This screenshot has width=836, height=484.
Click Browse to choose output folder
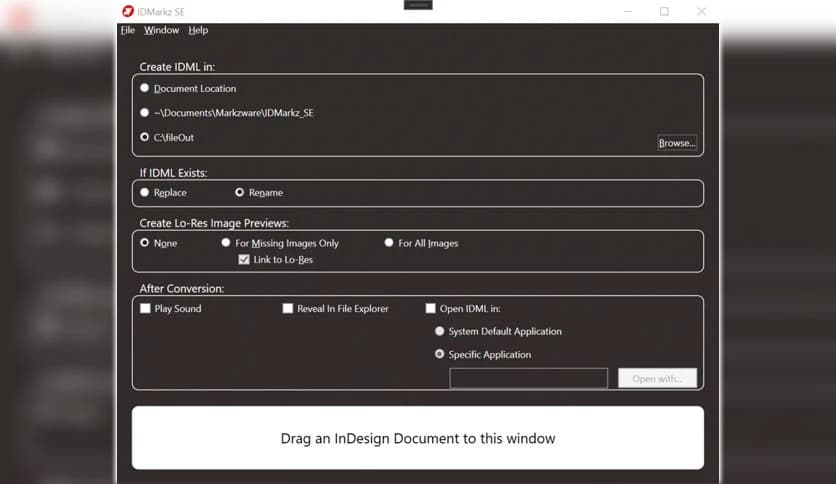[677, 143]
